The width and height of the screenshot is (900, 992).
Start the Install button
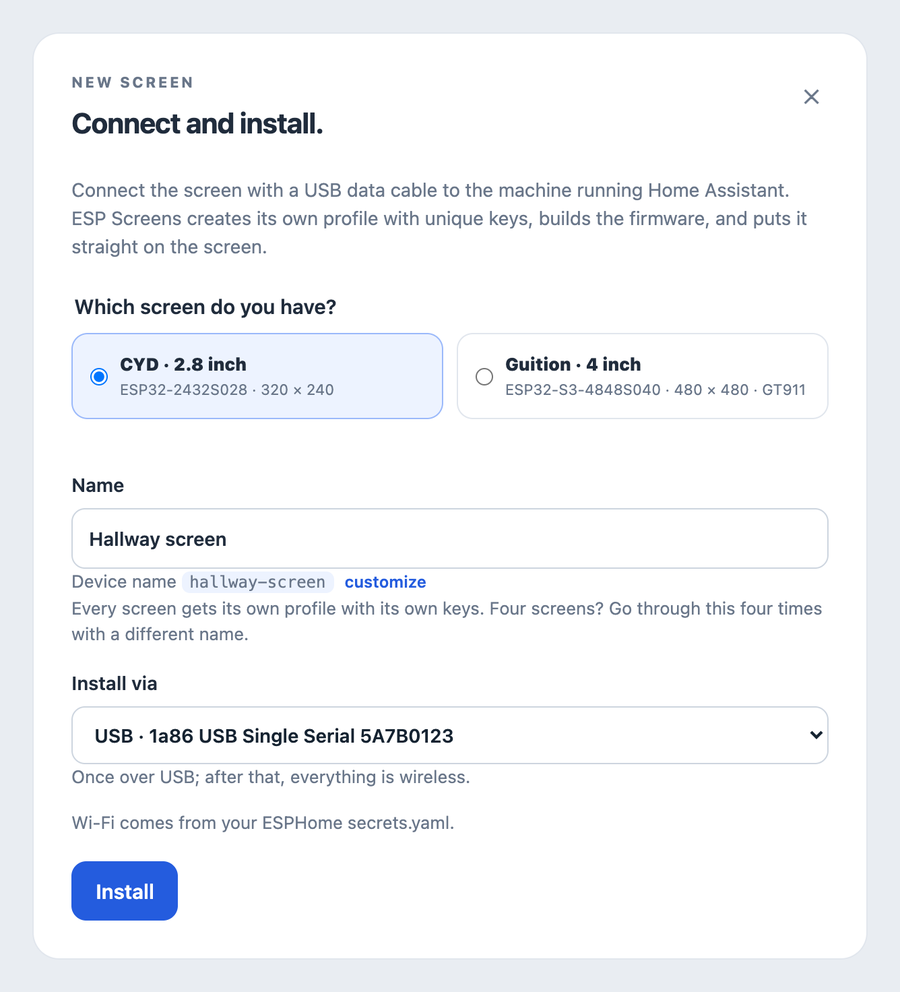tap(125, 891)
